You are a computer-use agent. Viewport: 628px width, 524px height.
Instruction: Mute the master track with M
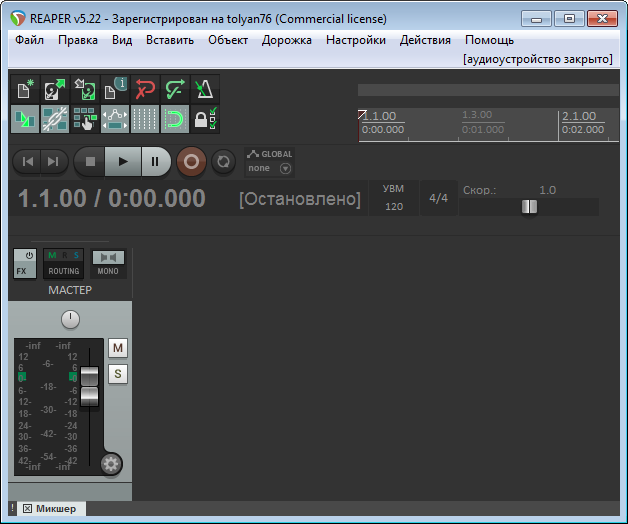(x=118, y=348)
